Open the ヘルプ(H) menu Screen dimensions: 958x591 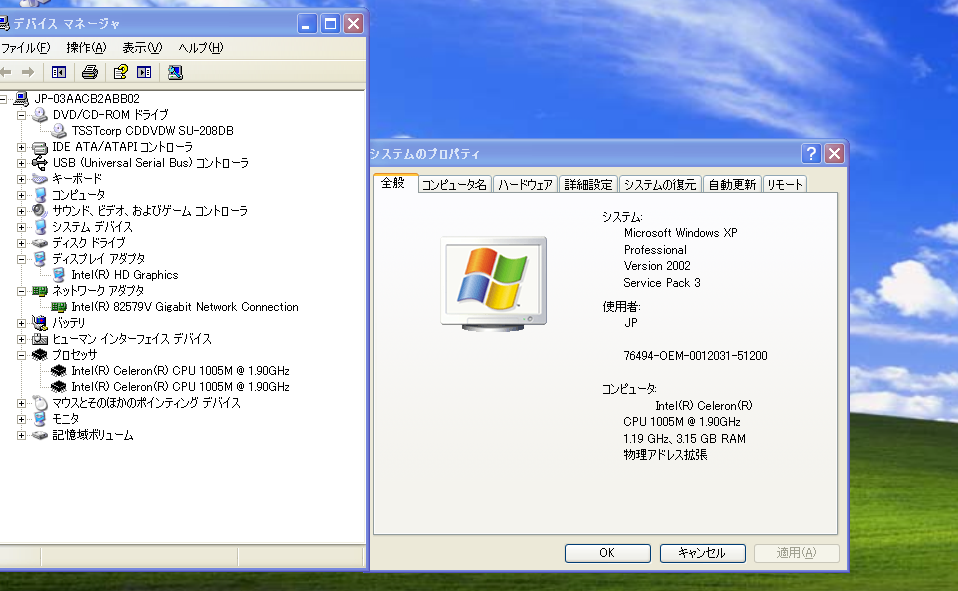[x=200, y=48]
